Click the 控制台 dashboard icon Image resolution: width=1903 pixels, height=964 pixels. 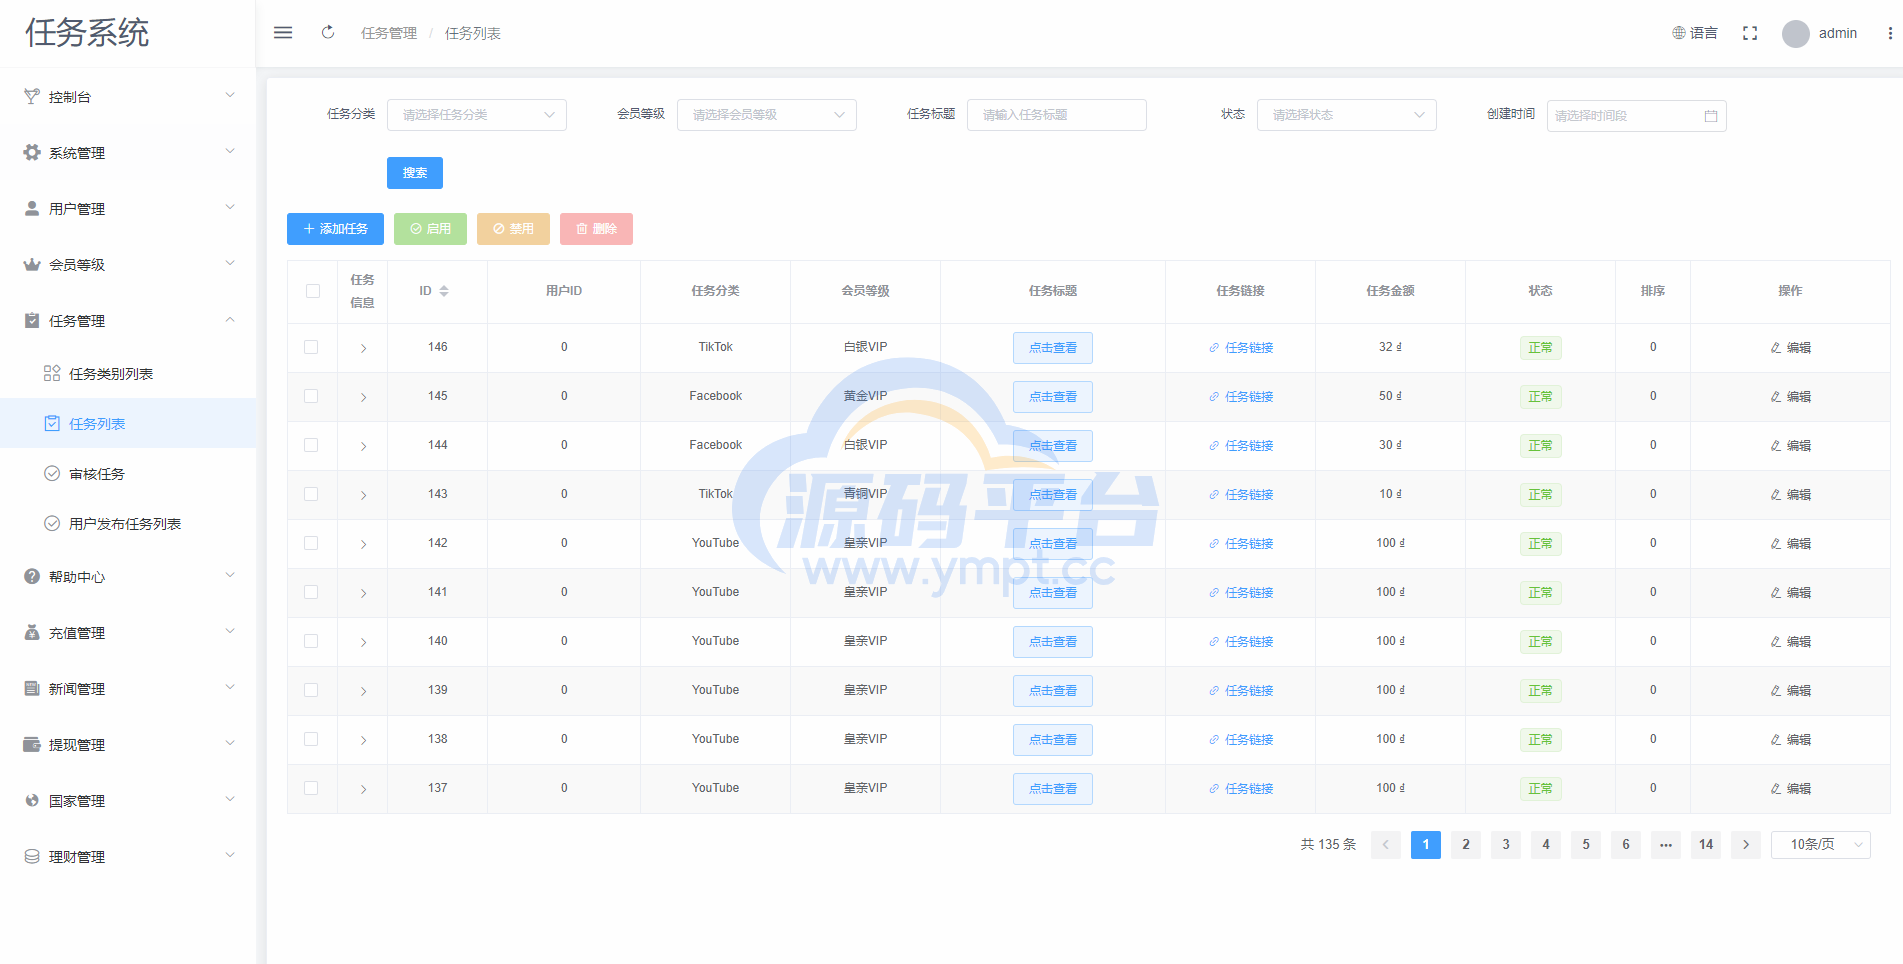pyautogui.click(x=32, y=96)
